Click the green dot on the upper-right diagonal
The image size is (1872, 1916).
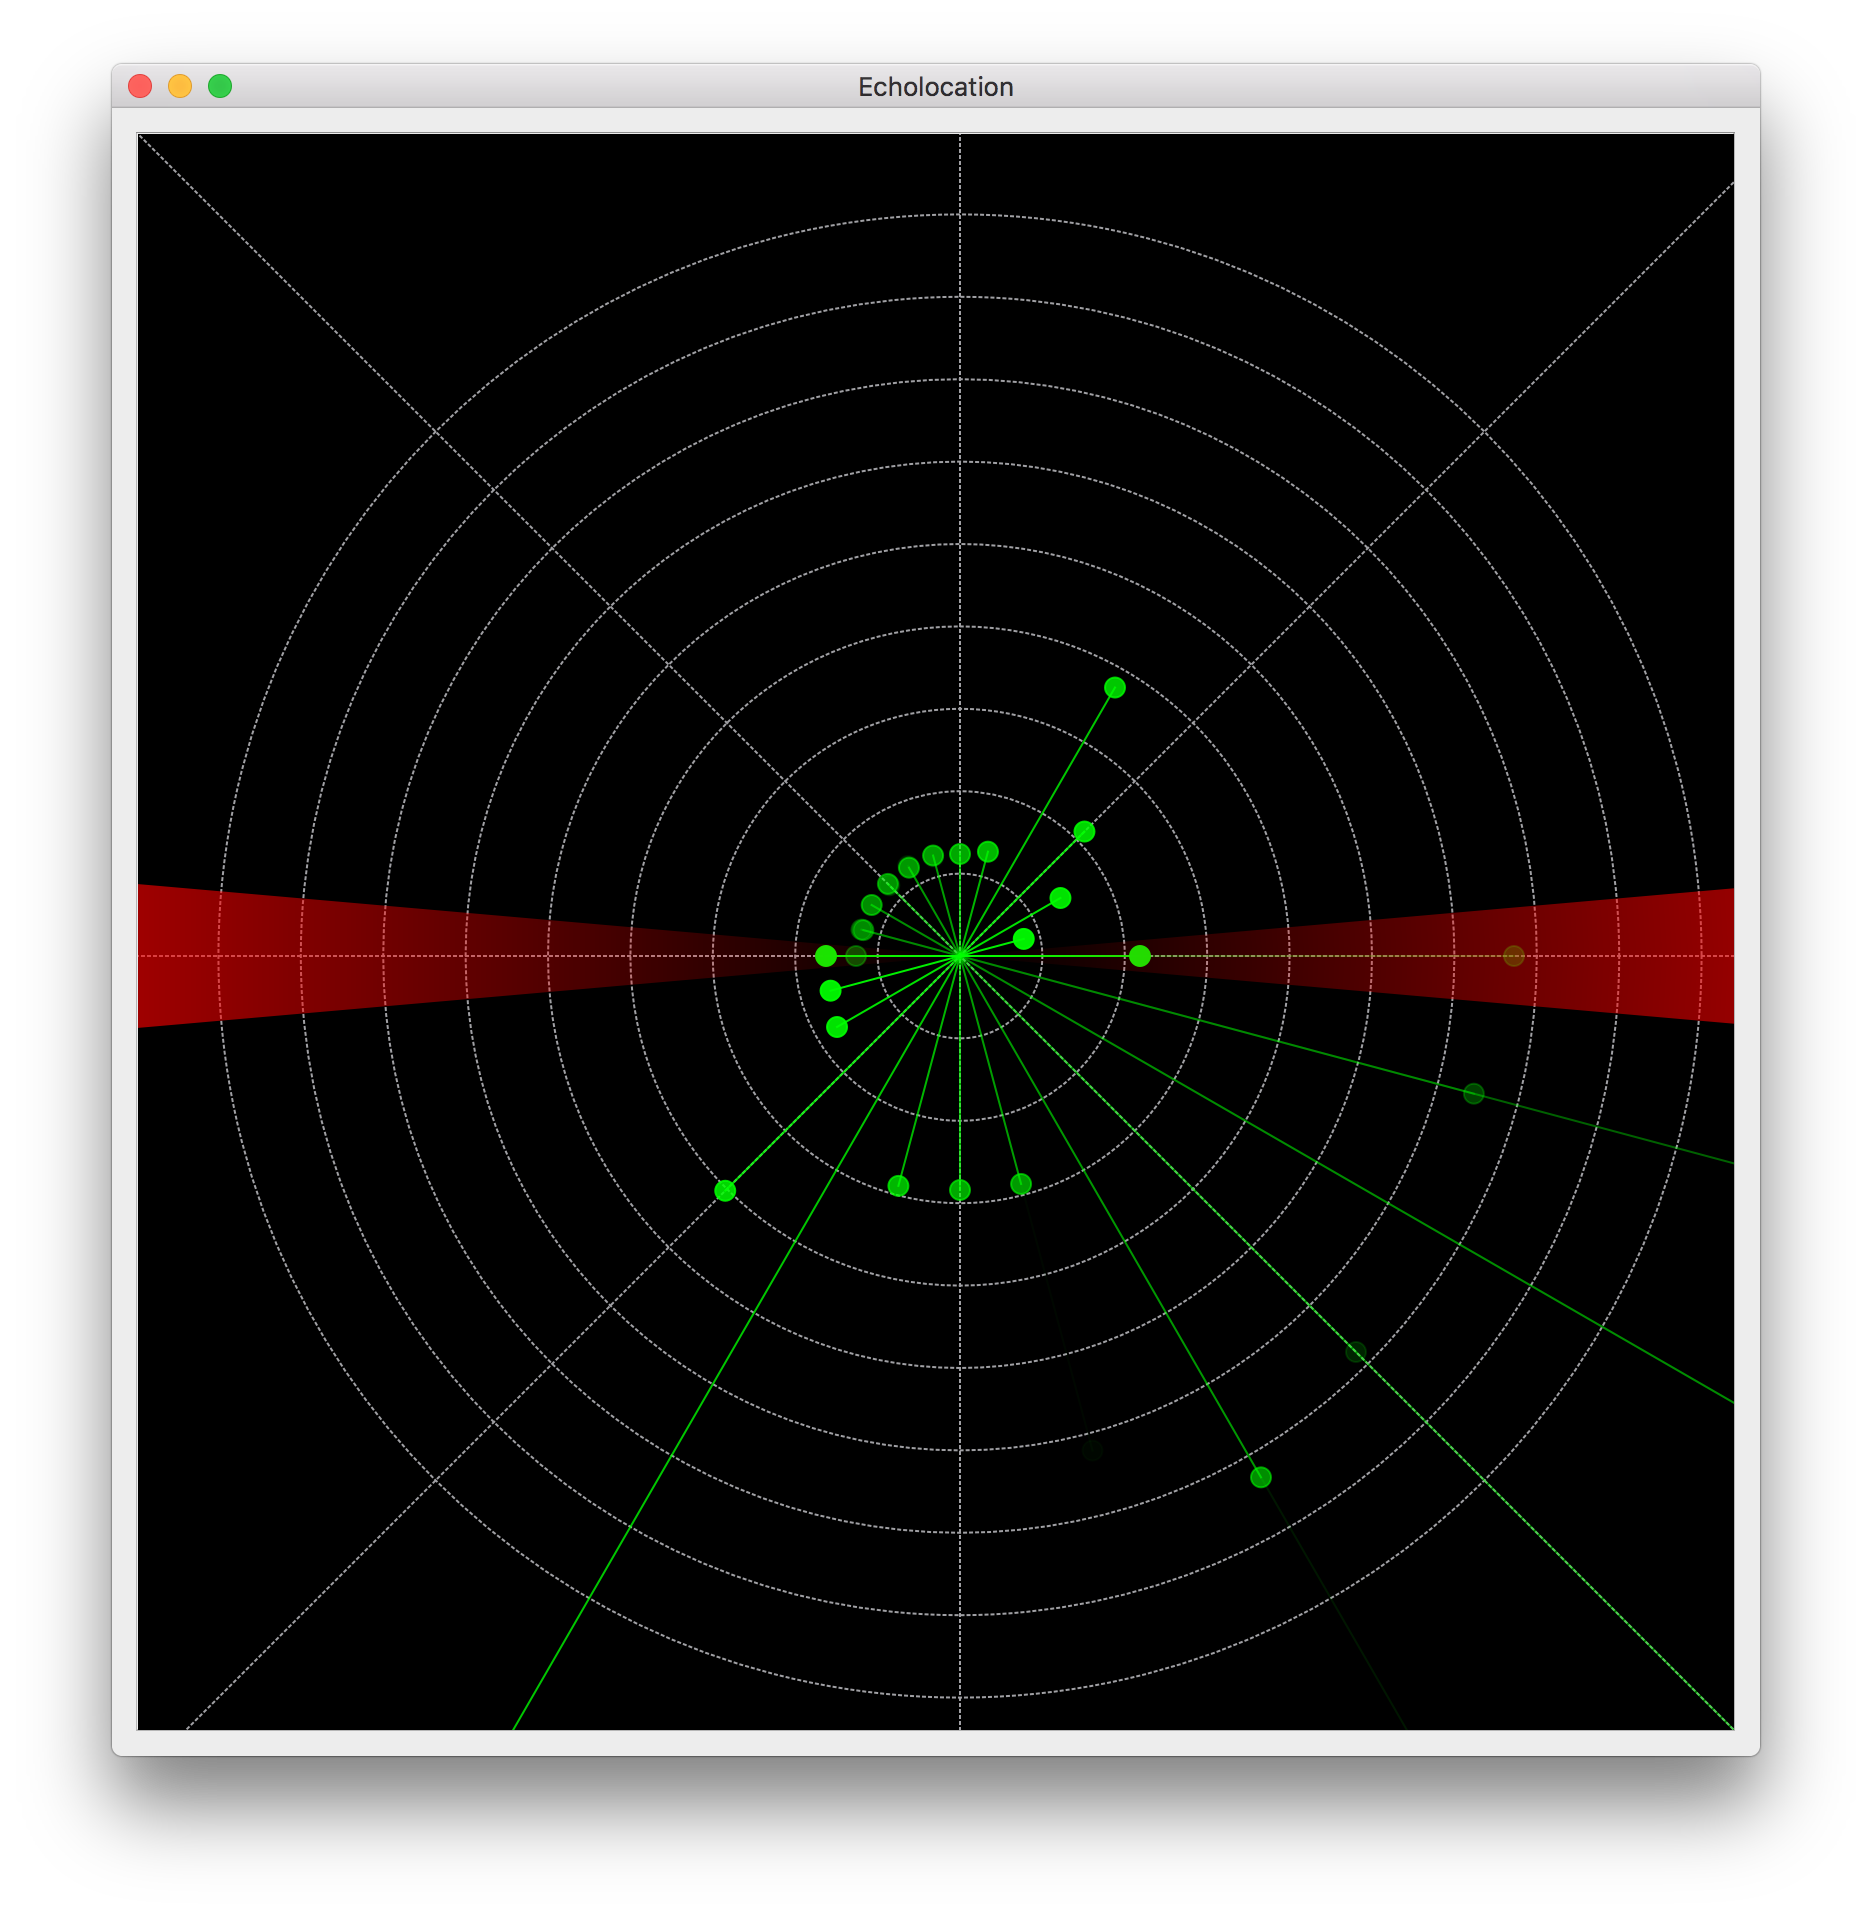pos(1084,831)
